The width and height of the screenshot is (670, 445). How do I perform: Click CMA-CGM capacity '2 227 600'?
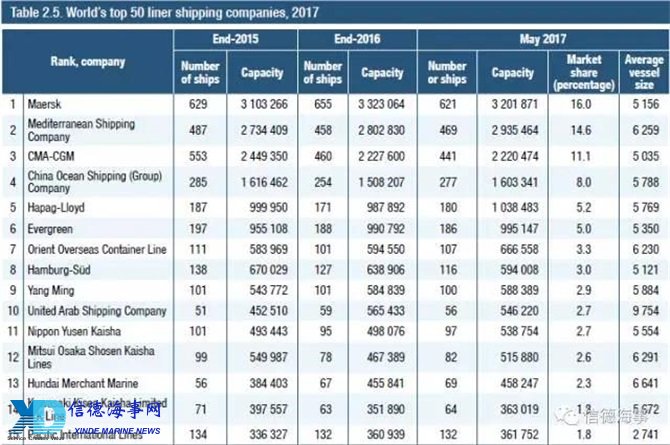click(x=381, y=156)
